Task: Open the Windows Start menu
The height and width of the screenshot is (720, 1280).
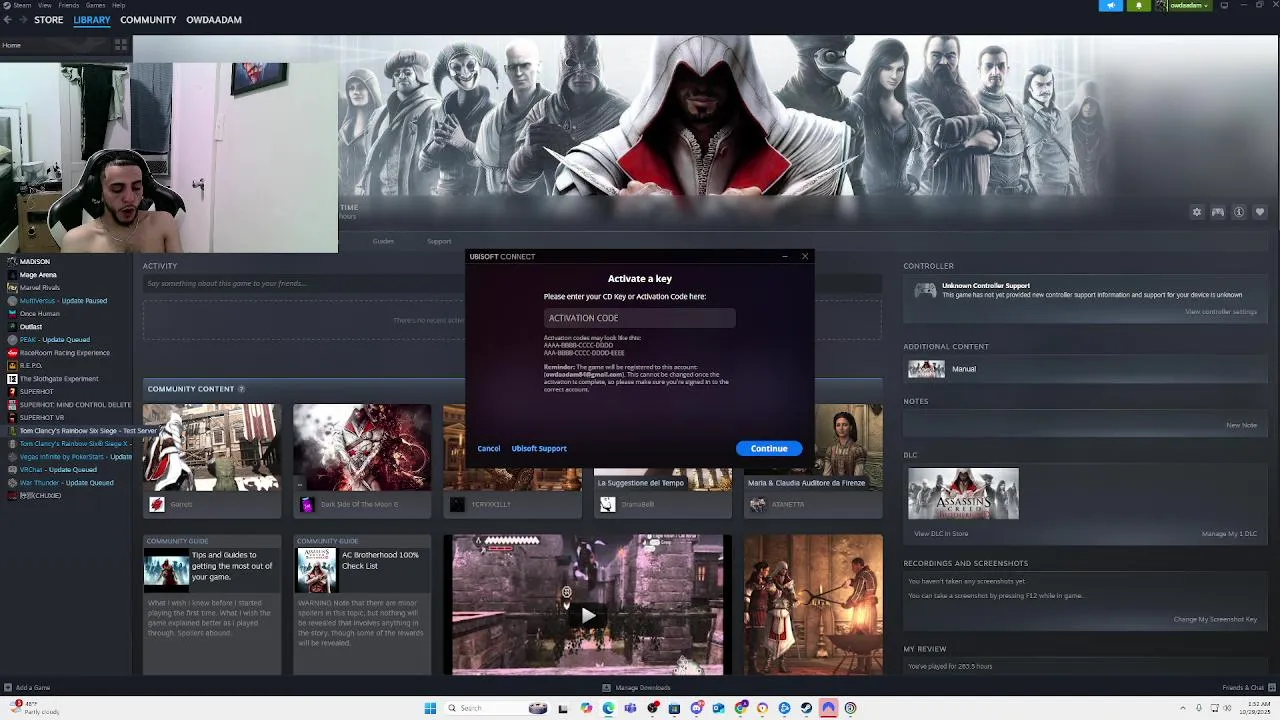Action: [x=430, y=708]
